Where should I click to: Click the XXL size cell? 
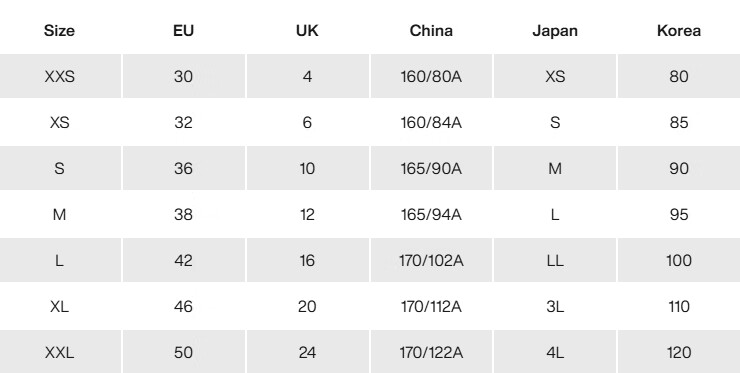[x=60, y=352]
